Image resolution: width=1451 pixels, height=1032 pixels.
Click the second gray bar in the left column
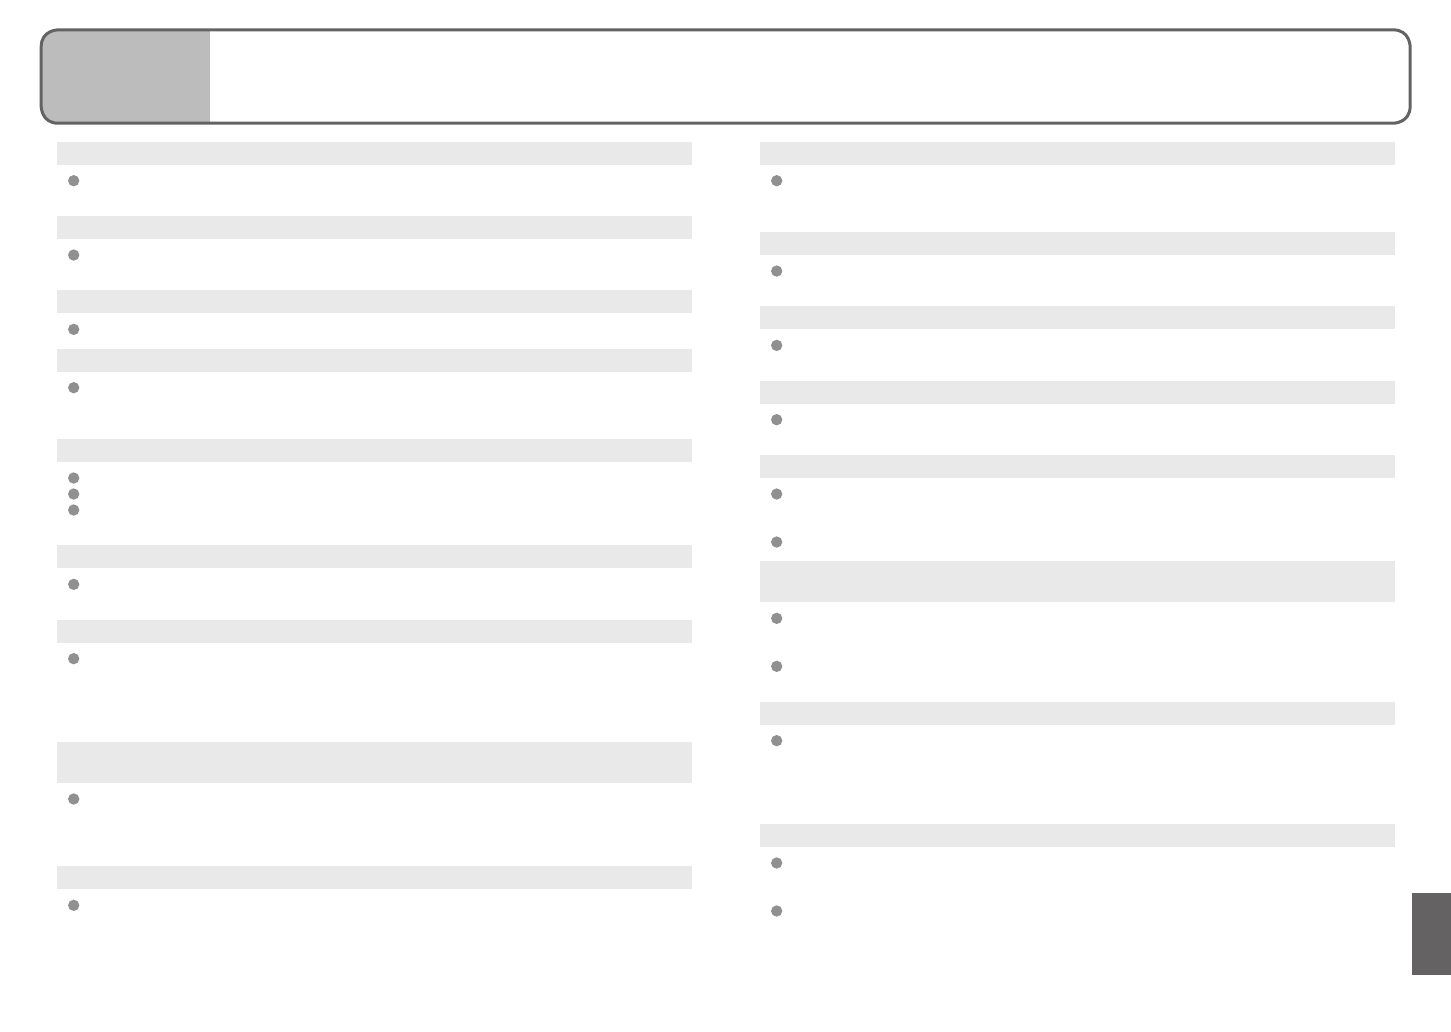pyautogui.click(x=374, y=227)
